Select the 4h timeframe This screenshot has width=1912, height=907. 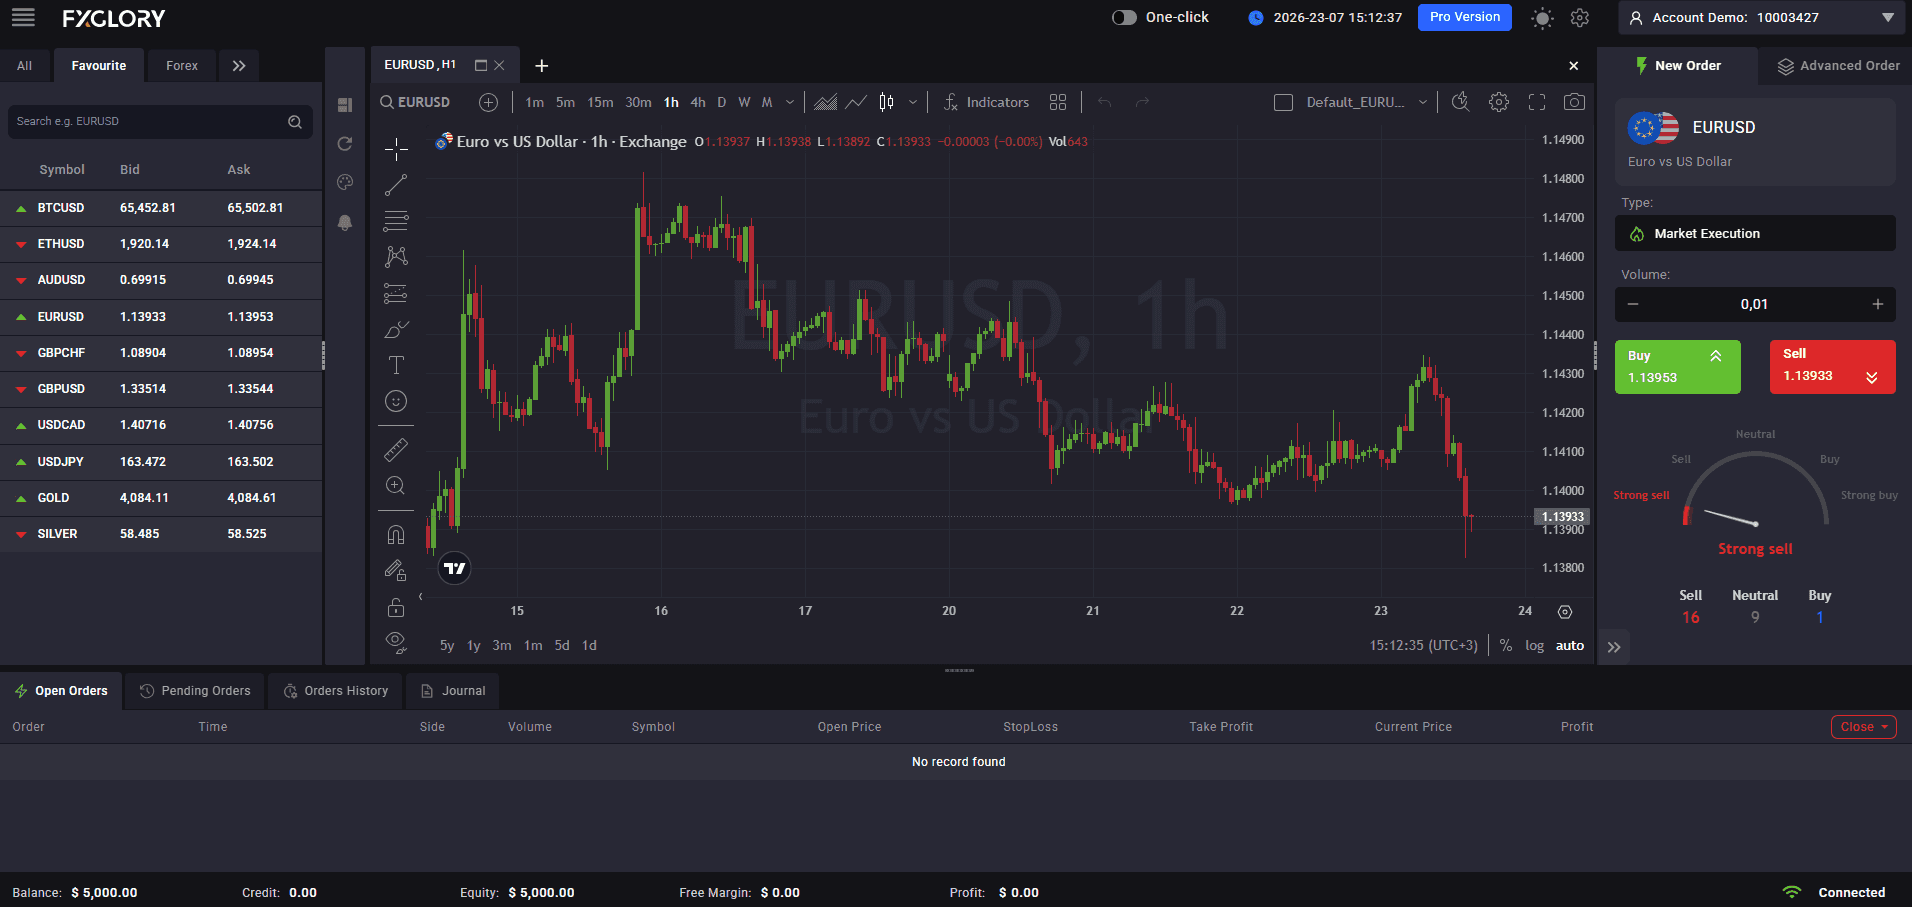(x=698, y=102)
